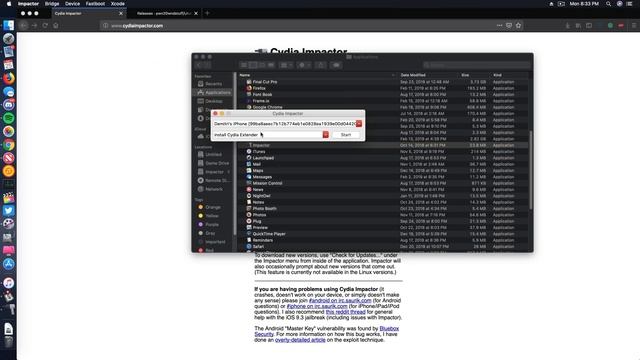Viewport: 640px width, 360px height.
Task: Click the Start button in Cydia Impactor
Action: [x=346, y=135]
